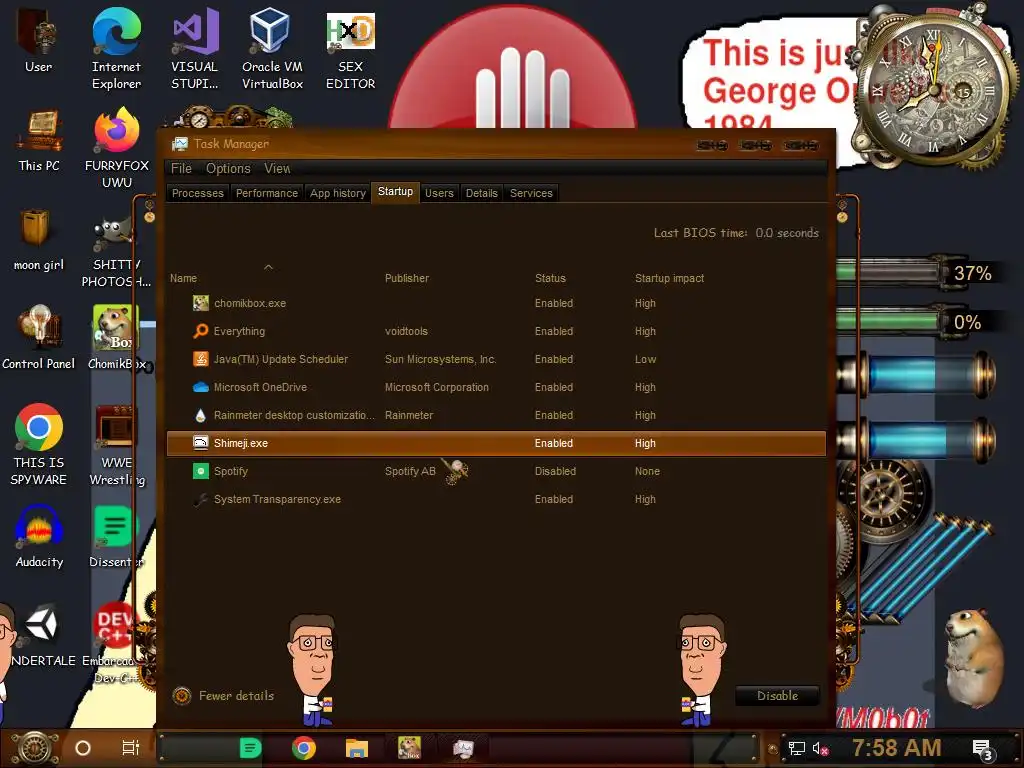Select the System Transparency.exe row
Viewport: 1024px width, 768px height.
[x=496, y=499]
